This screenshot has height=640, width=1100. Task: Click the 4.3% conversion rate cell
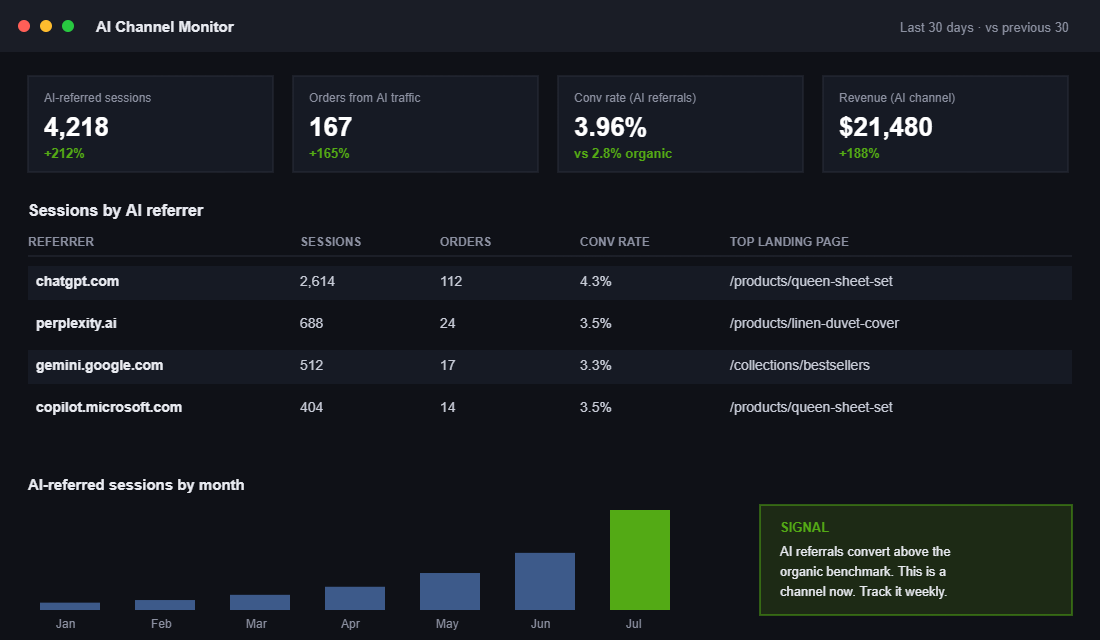click(596, 281)
